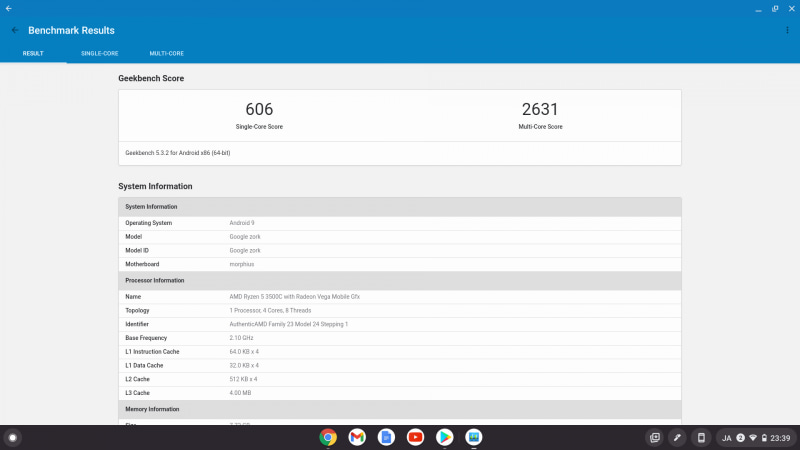Click the Multi-Core Score label
Screen dimensions: 800x450
click(540, 127)
